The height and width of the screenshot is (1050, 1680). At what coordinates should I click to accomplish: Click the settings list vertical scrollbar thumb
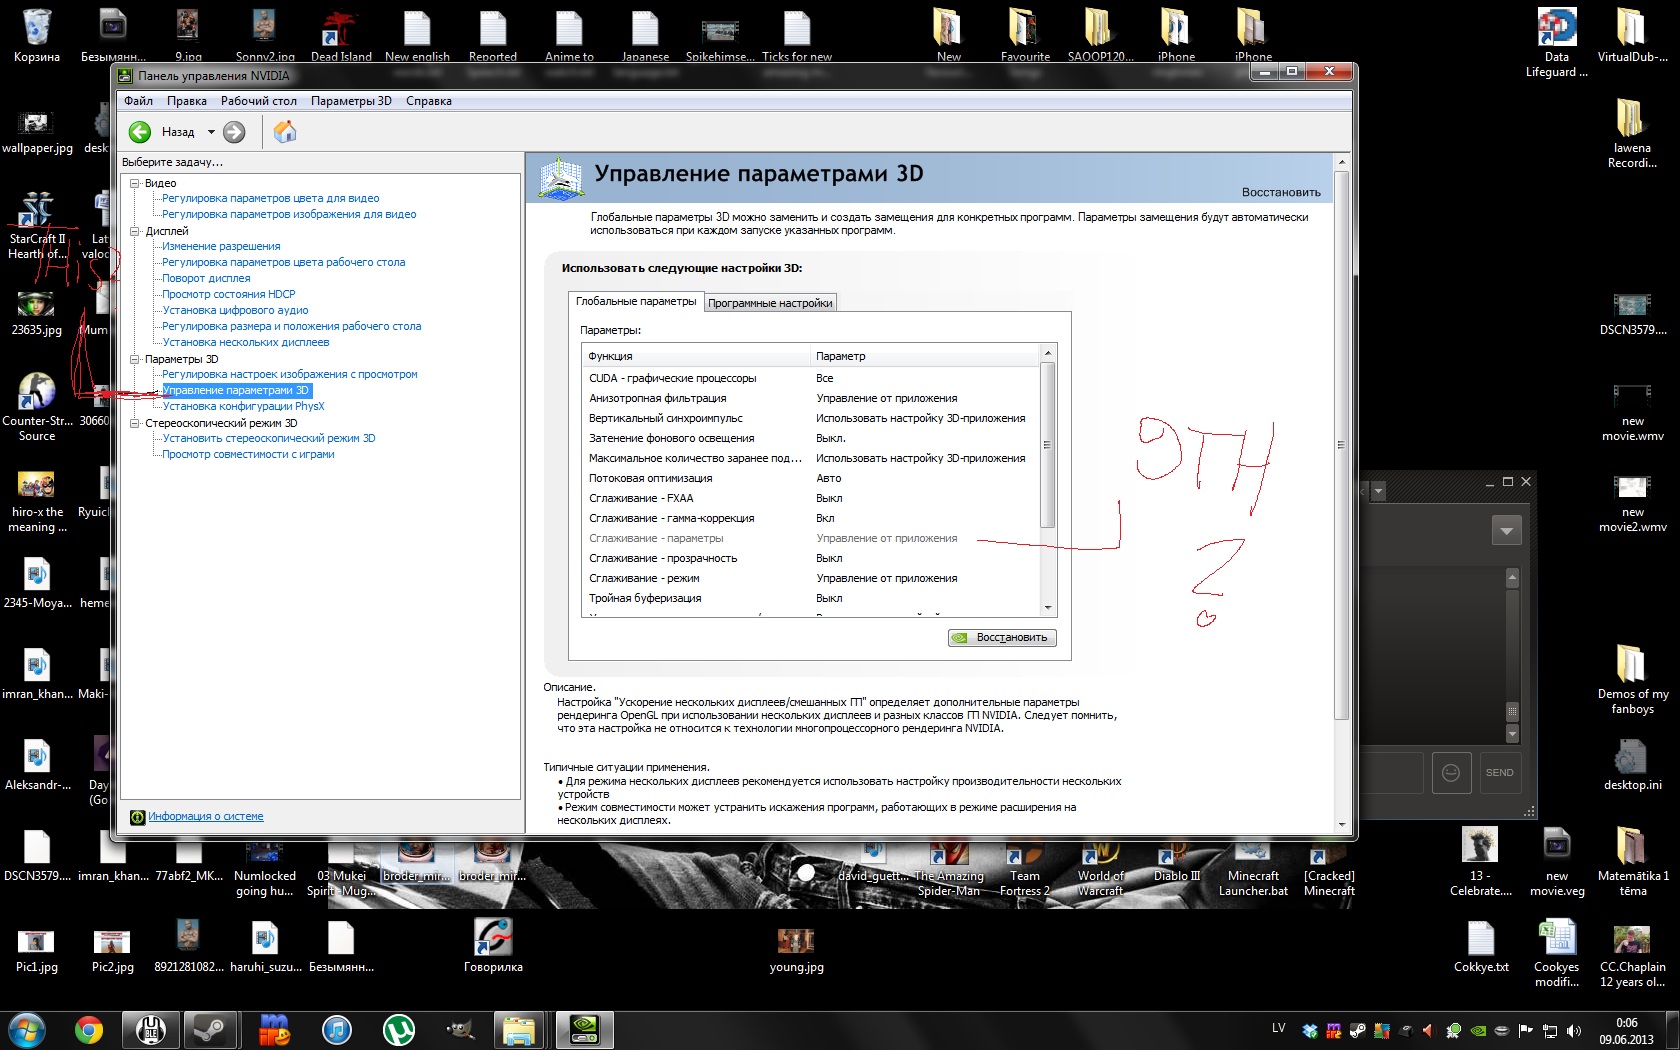tap(1048, 445)
